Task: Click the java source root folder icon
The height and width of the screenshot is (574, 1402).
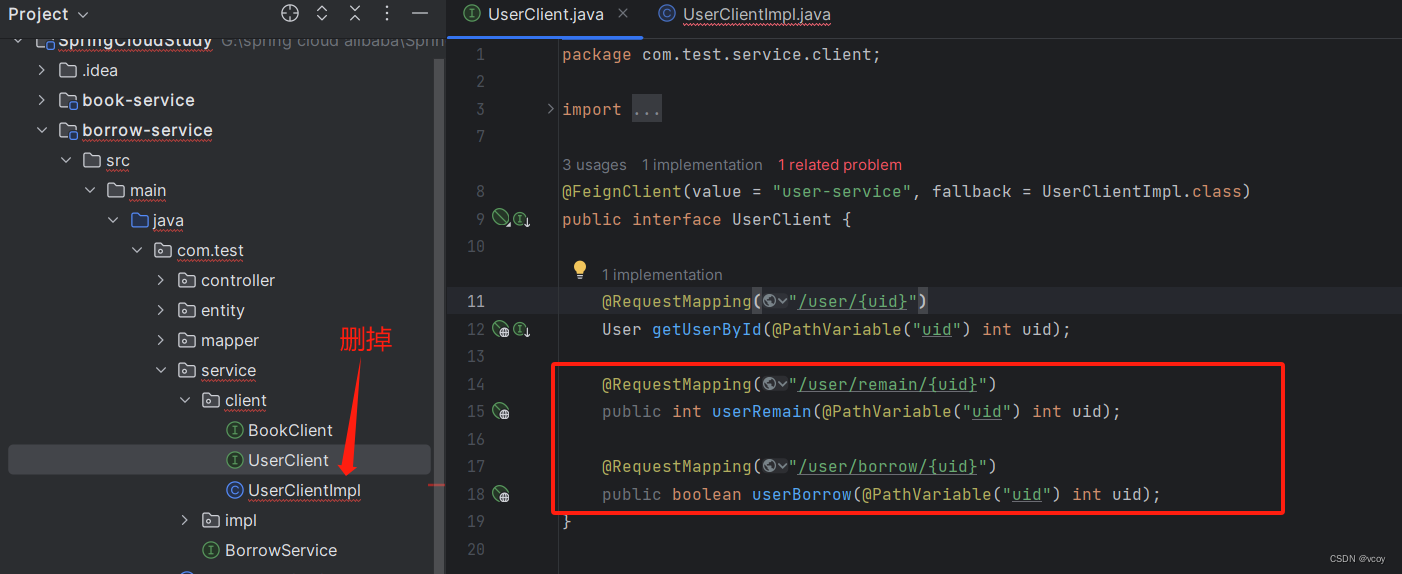Action: (x=139, y=220)
